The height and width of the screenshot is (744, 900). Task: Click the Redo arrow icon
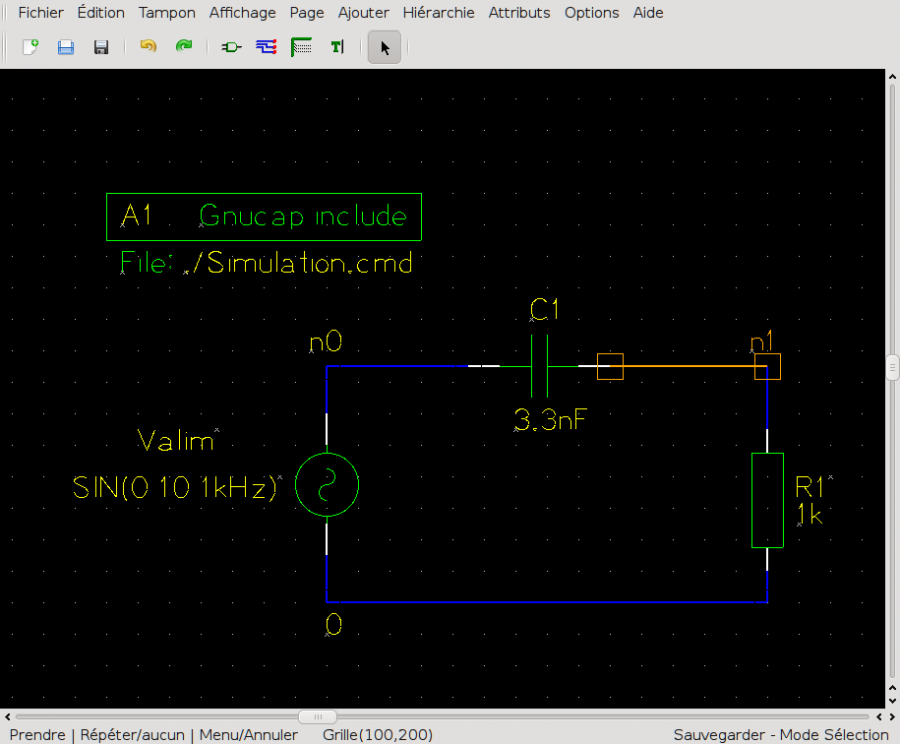184,46
